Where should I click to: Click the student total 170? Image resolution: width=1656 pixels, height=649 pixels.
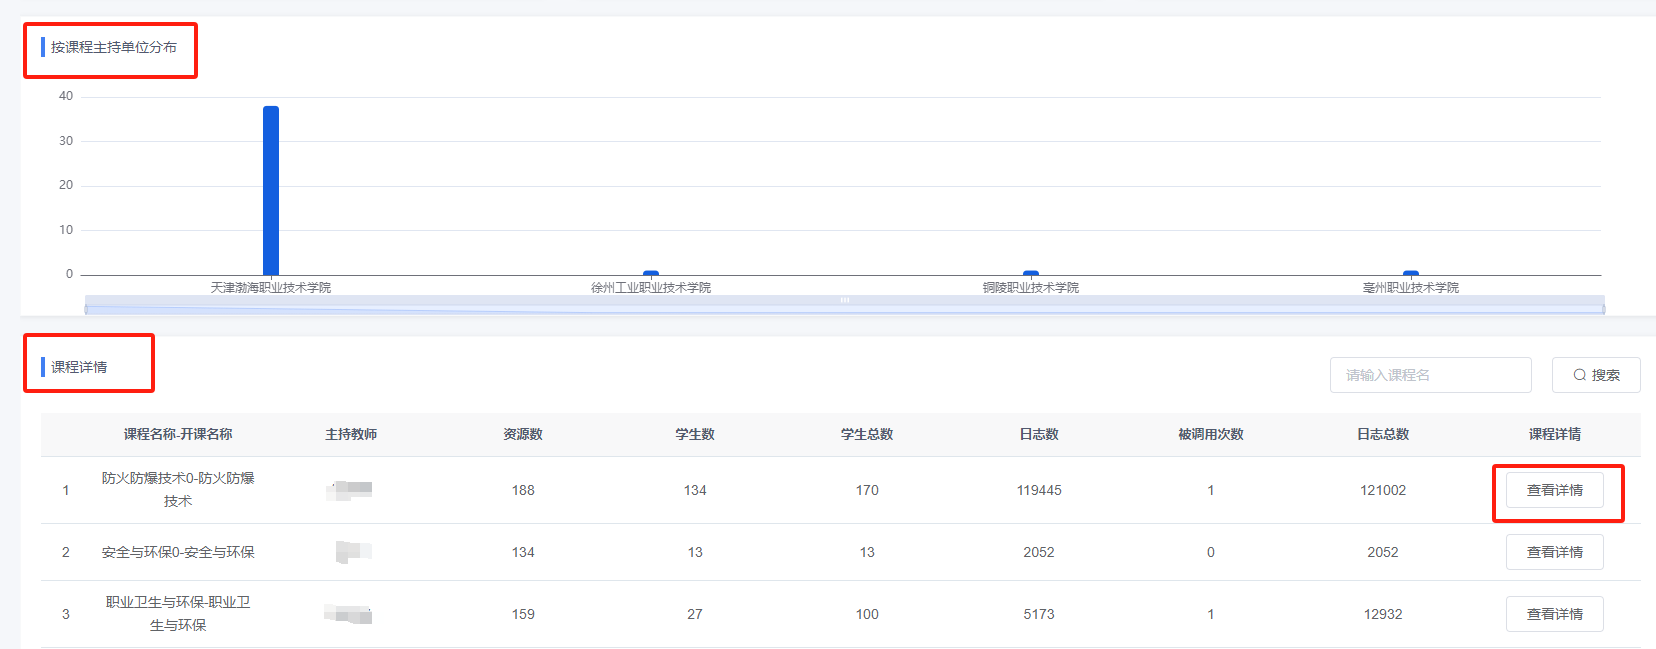click(x=867, y=490)
